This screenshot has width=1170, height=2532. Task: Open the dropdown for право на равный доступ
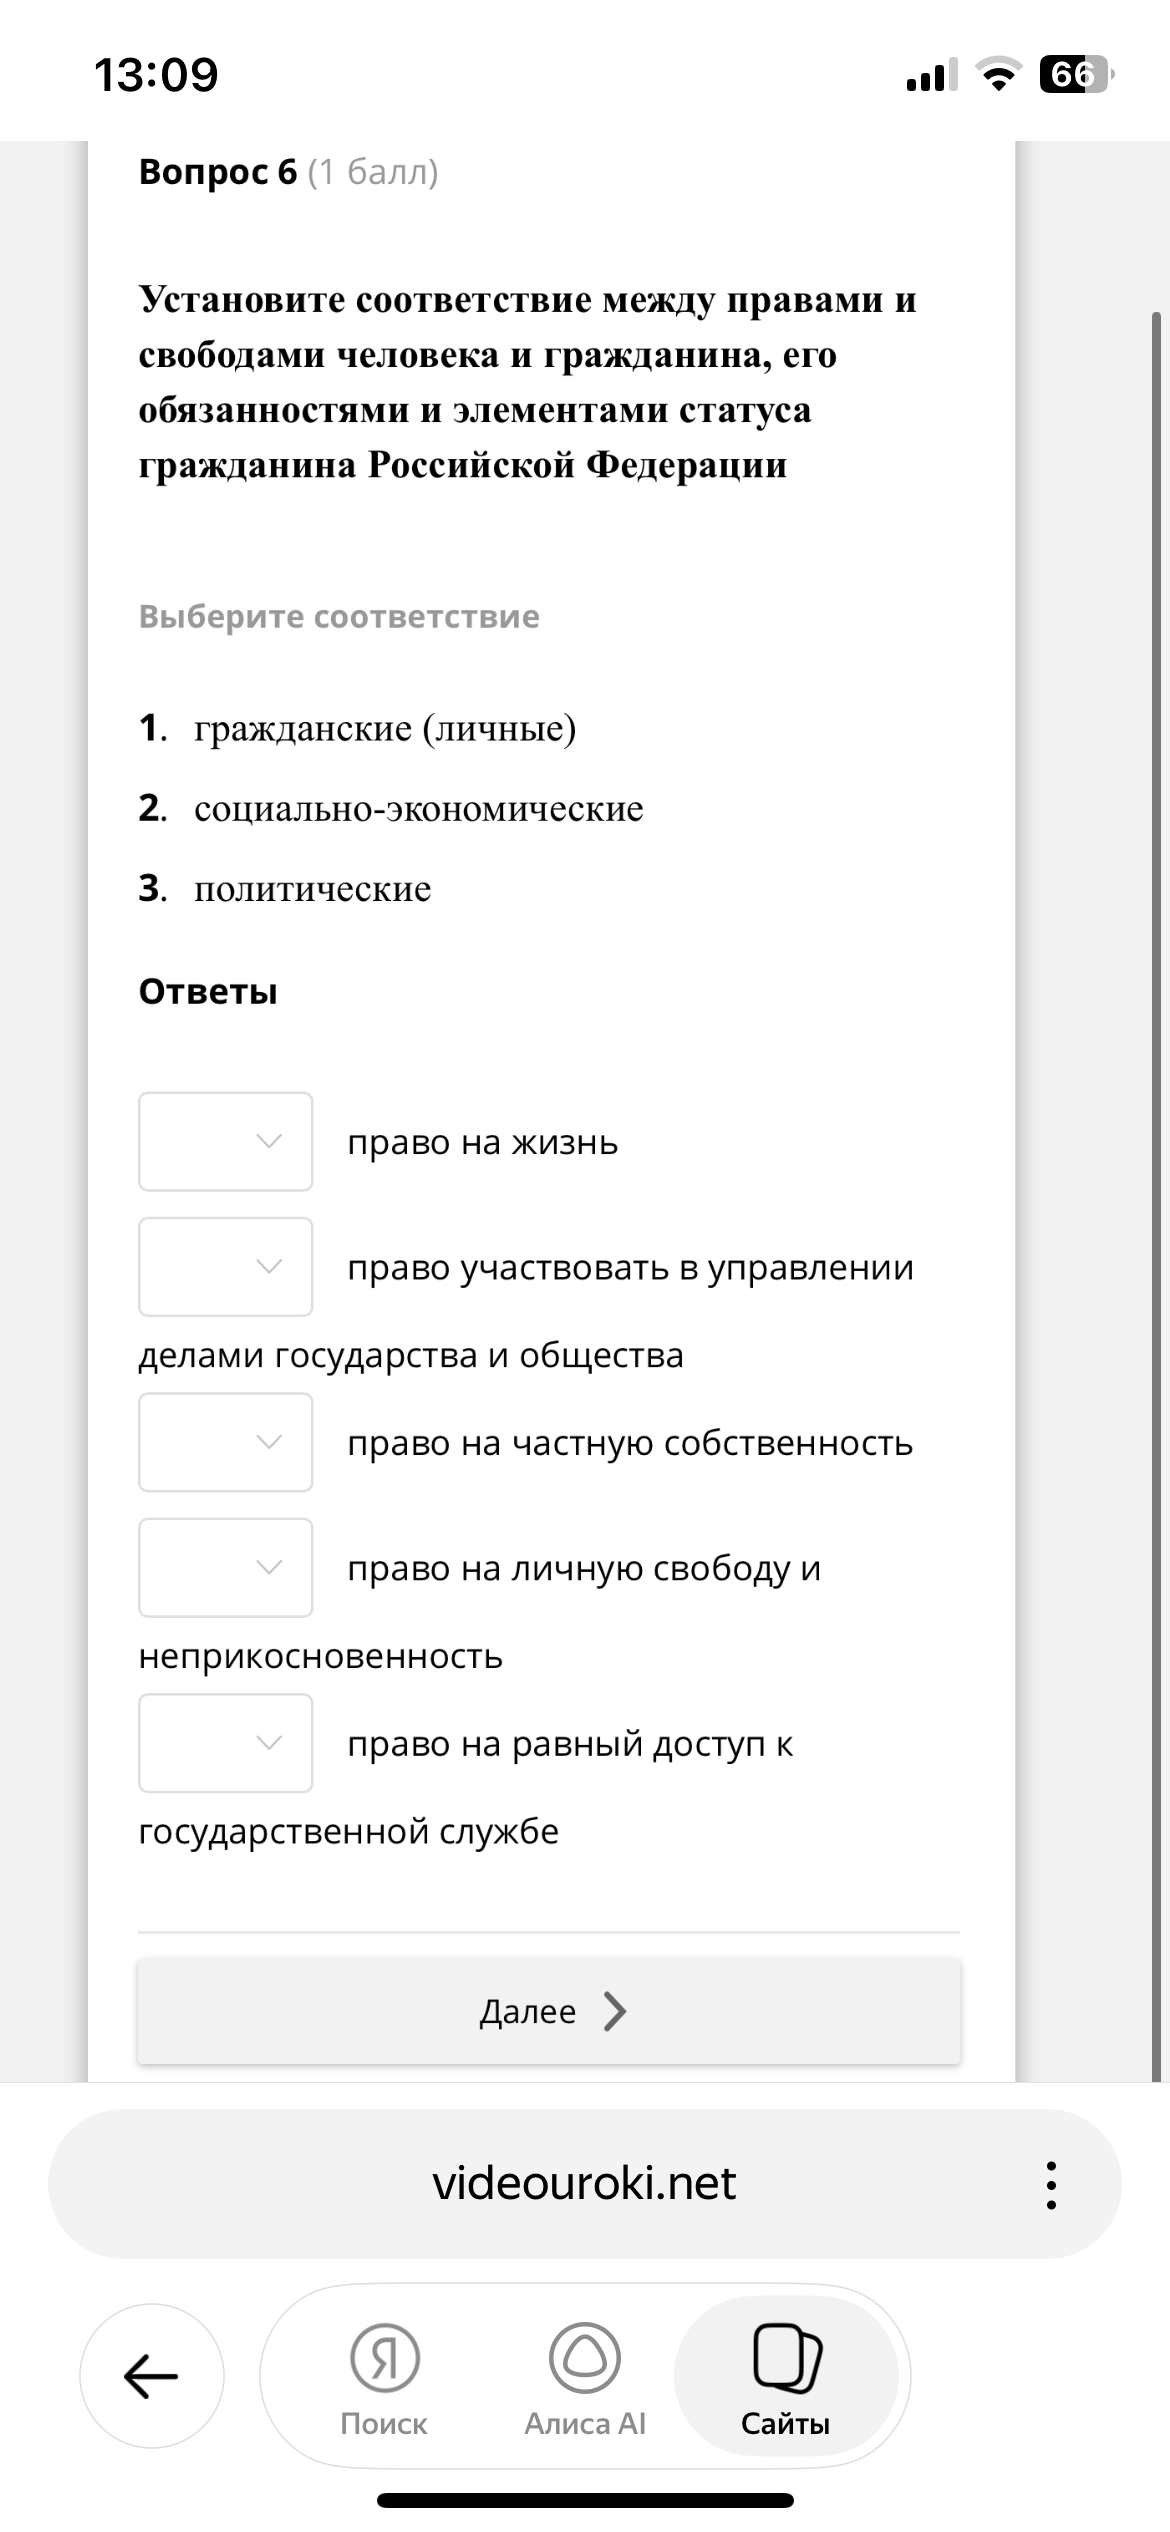(224, 1744)
